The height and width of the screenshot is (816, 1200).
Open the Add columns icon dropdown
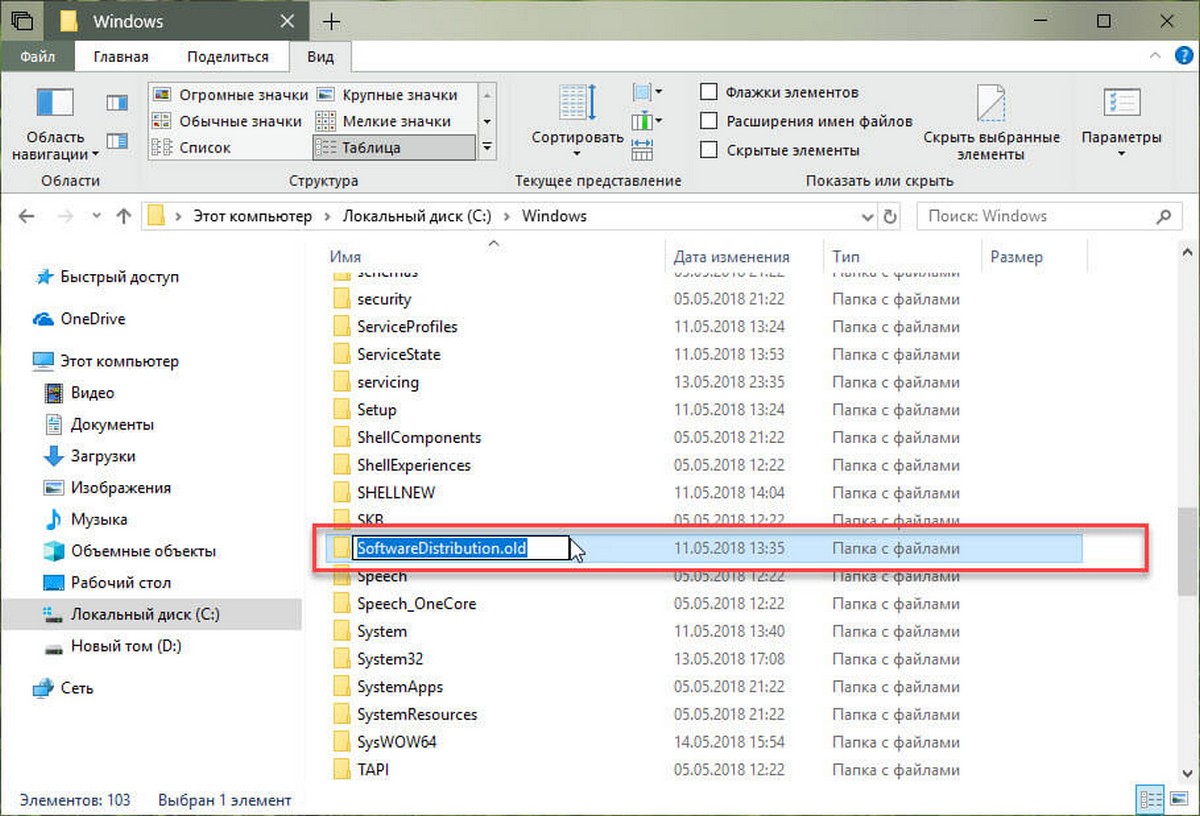point(647,121)
